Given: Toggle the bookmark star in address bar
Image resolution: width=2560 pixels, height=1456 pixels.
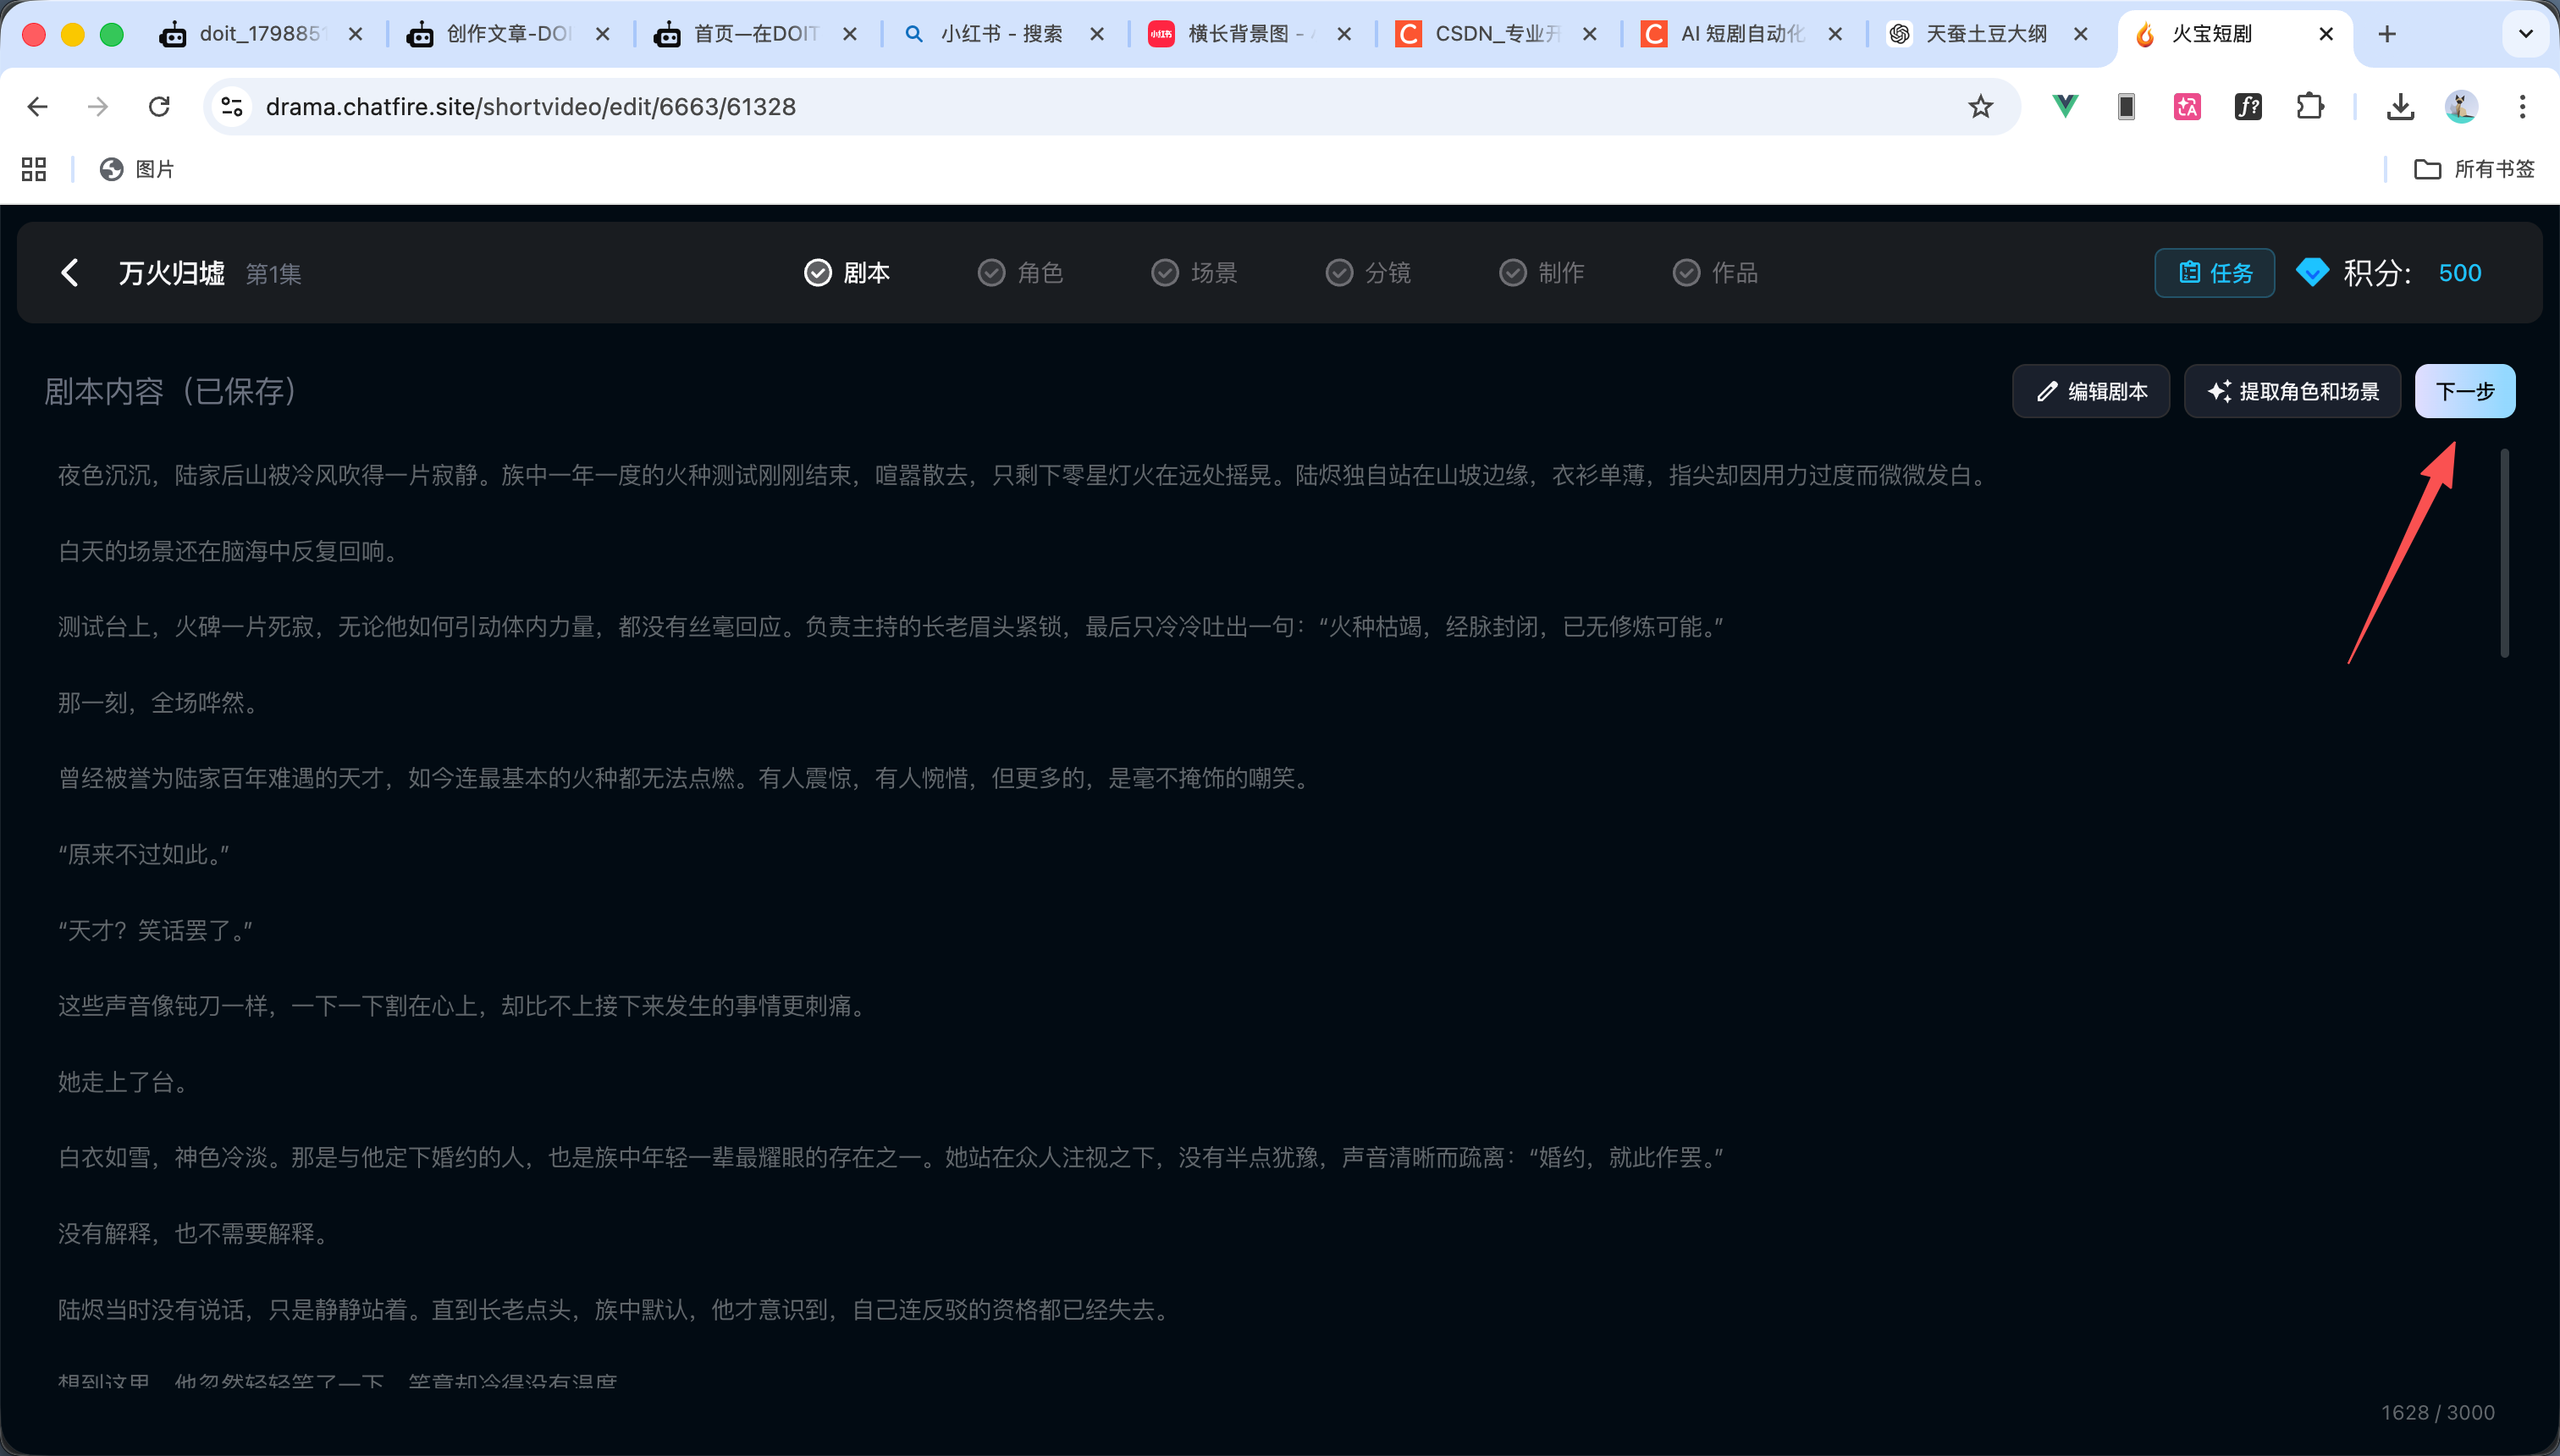Looking at the screenshot, I should pos(1980,106).
